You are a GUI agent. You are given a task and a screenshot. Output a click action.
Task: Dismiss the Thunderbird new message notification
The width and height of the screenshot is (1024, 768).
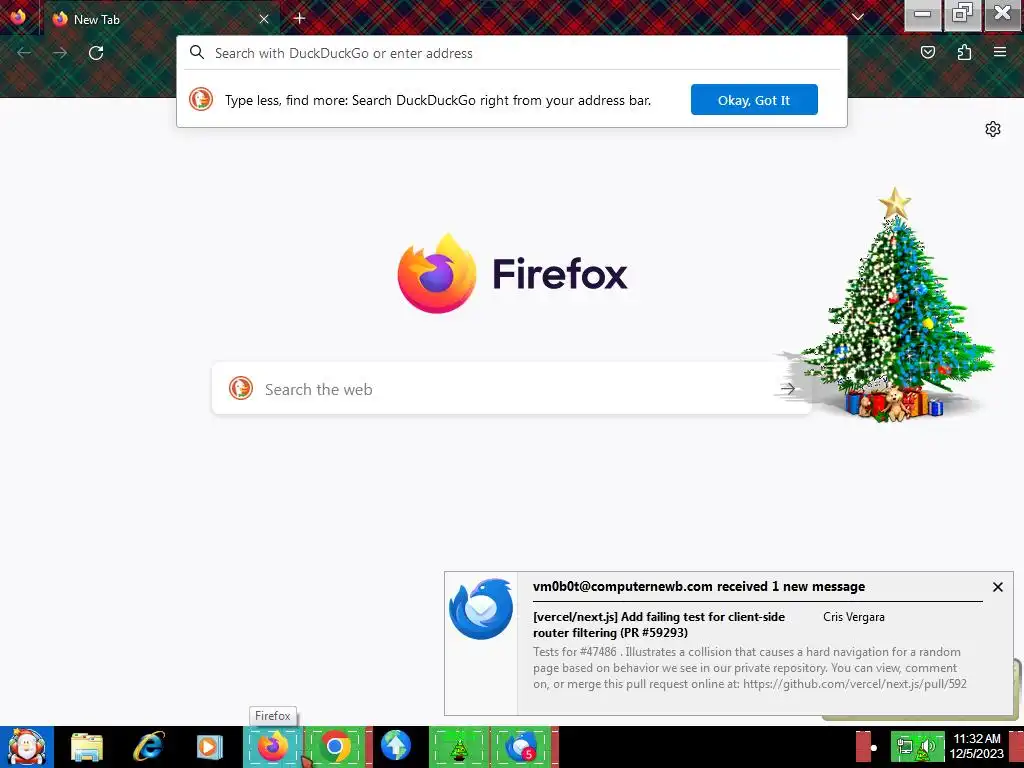998,587
